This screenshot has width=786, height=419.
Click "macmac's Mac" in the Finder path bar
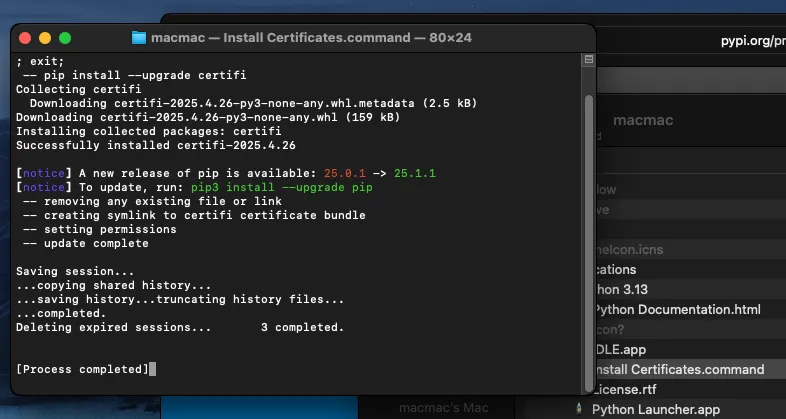click(x=444, y=408)
